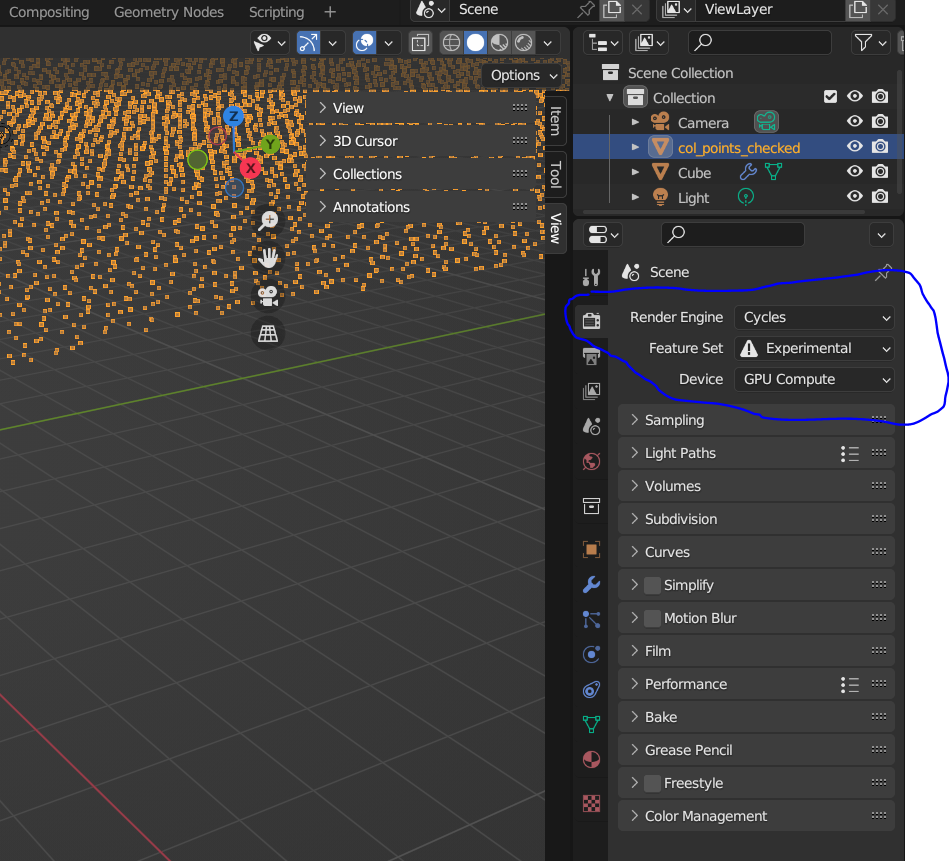
Task: Open the Render Engine dropdown
Action: (813, 317)
